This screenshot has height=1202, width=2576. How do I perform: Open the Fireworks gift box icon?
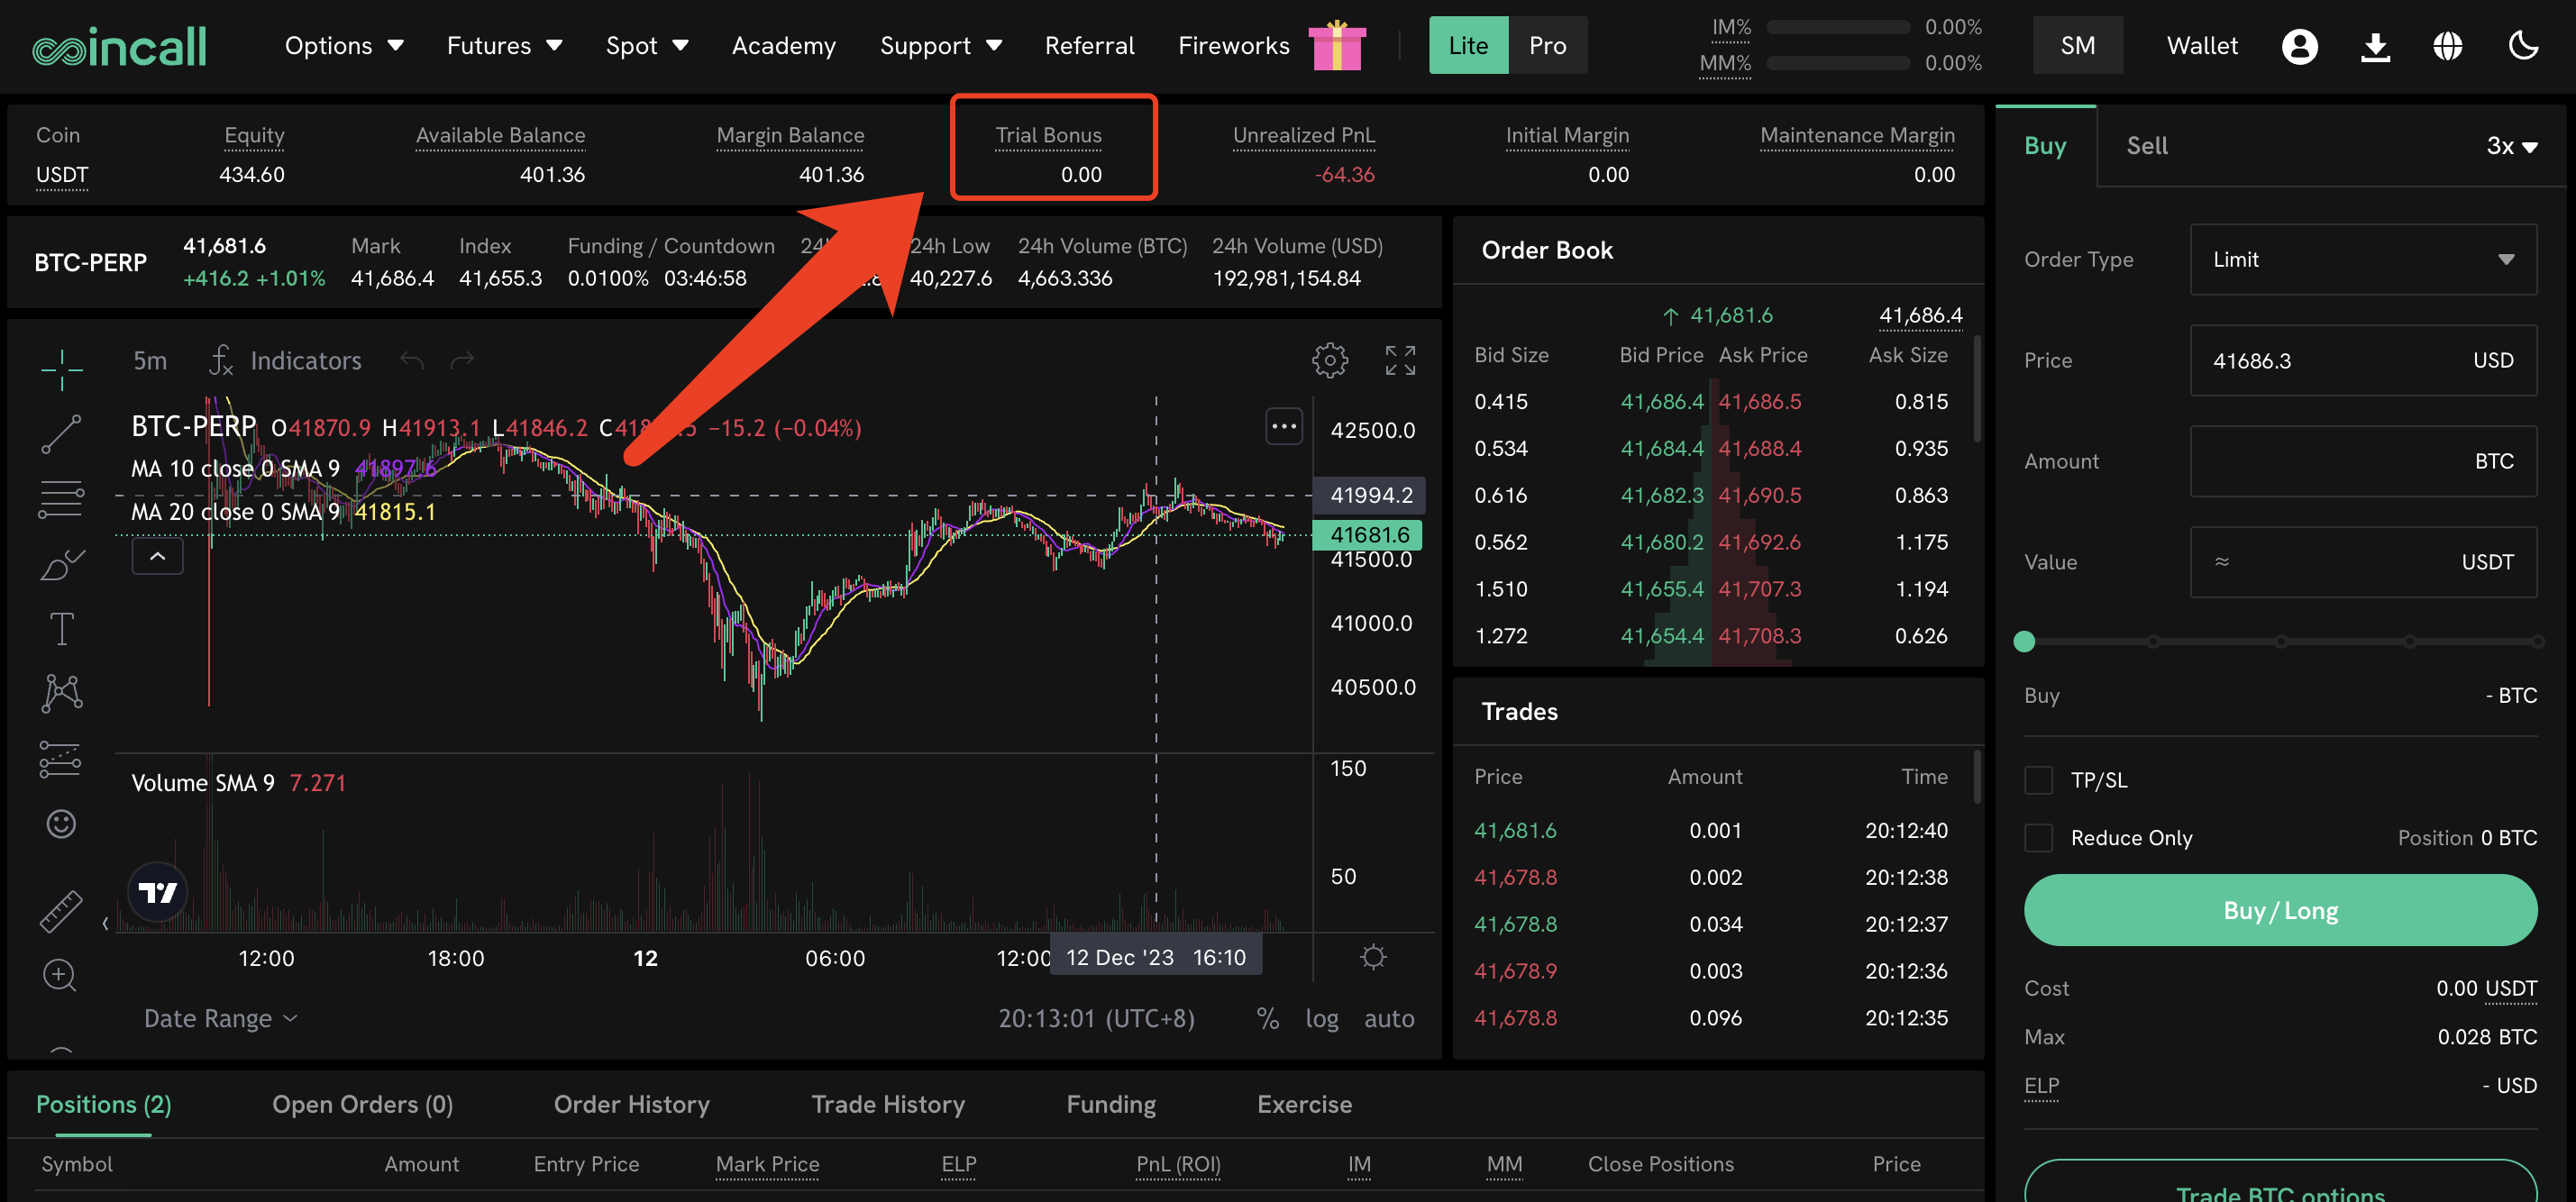tap(1336, 45)
